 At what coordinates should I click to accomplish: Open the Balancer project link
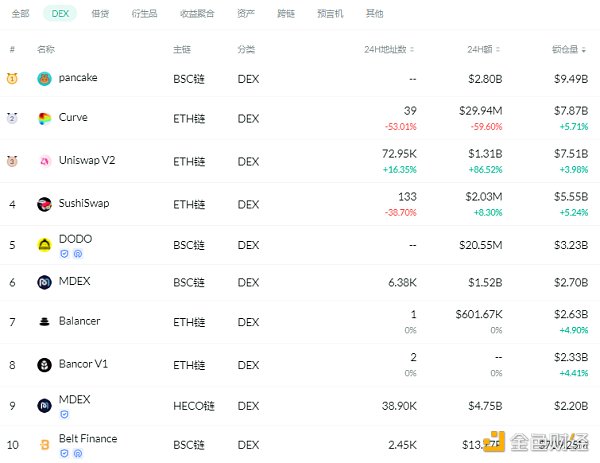coord(80,321)
